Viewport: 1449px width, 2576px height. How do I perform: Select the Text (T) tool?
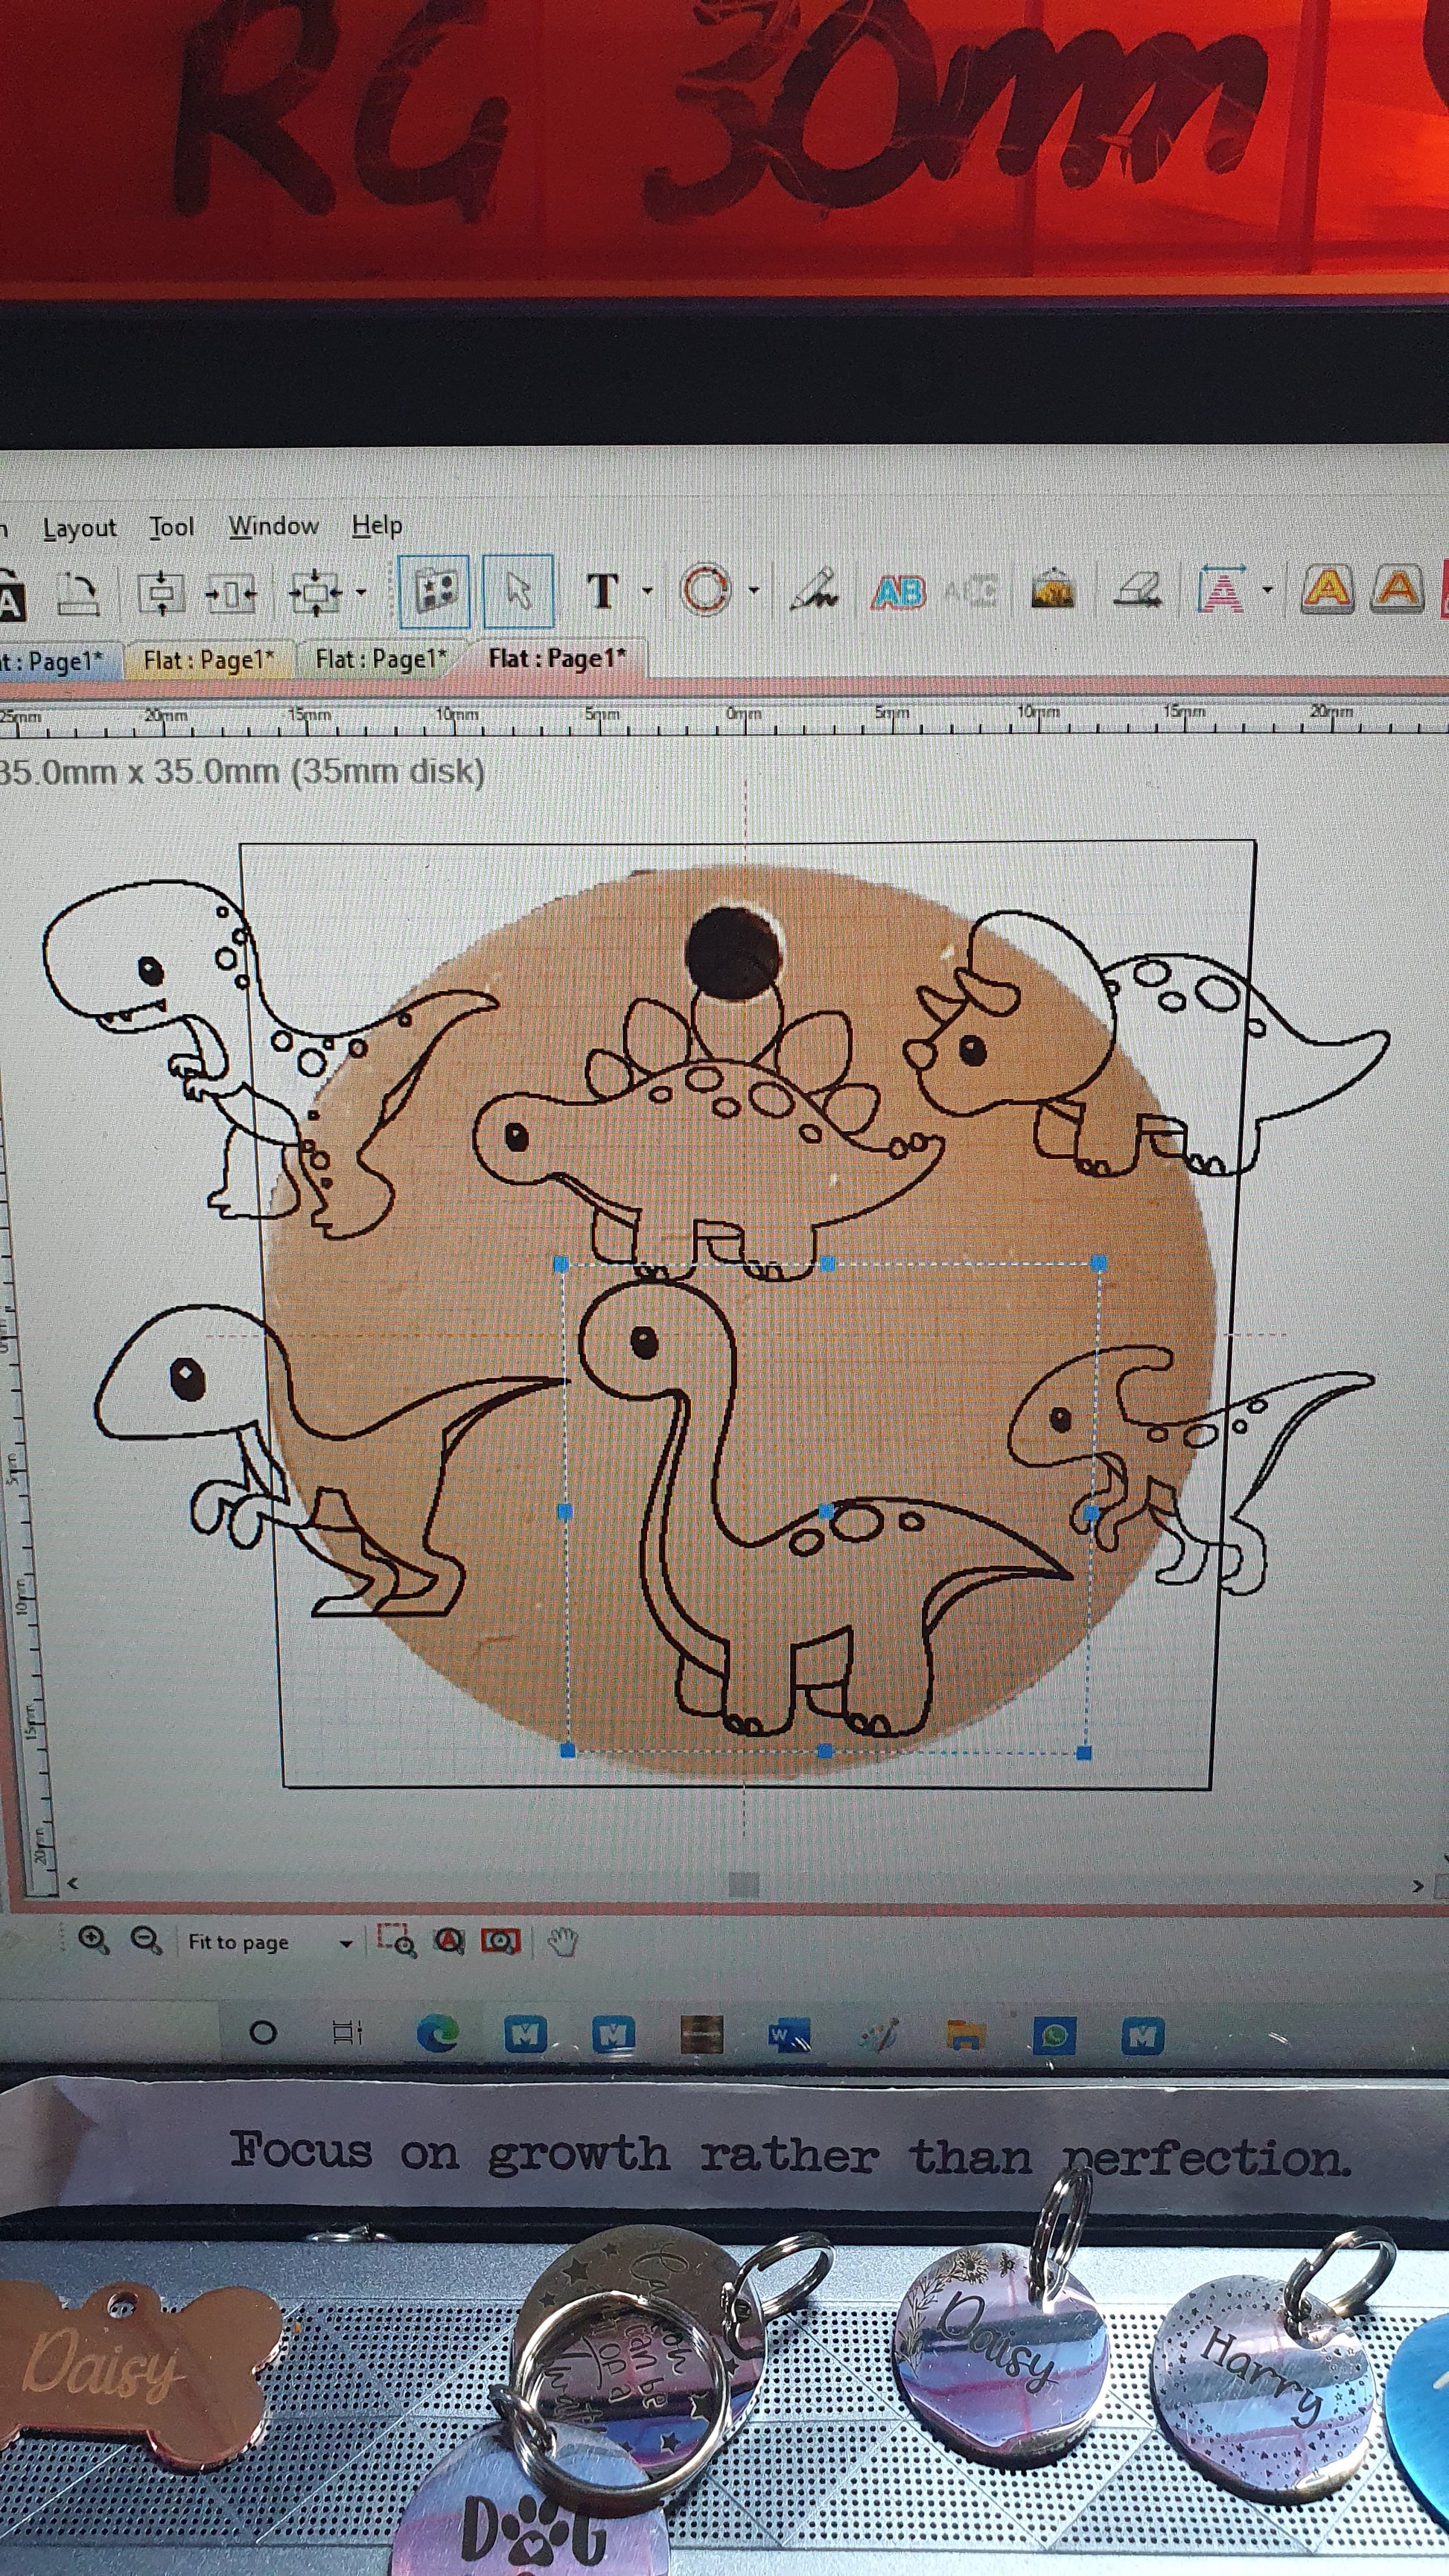pos(602,591)
